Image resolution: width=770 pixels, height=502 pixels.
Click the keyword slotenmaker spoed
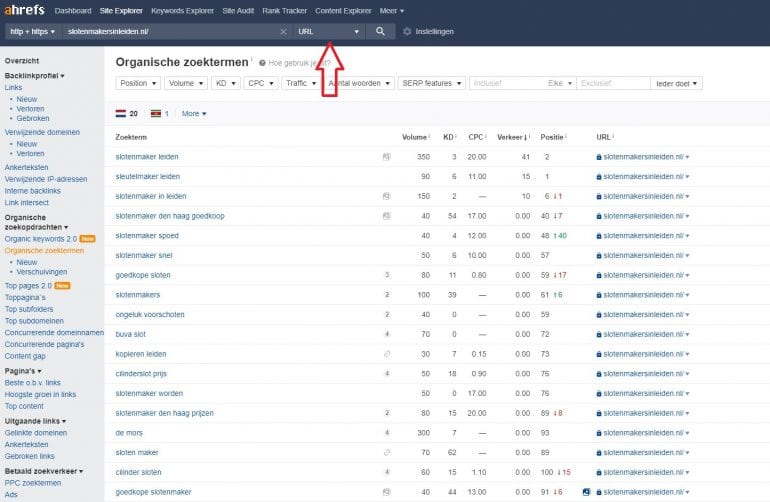147,236
